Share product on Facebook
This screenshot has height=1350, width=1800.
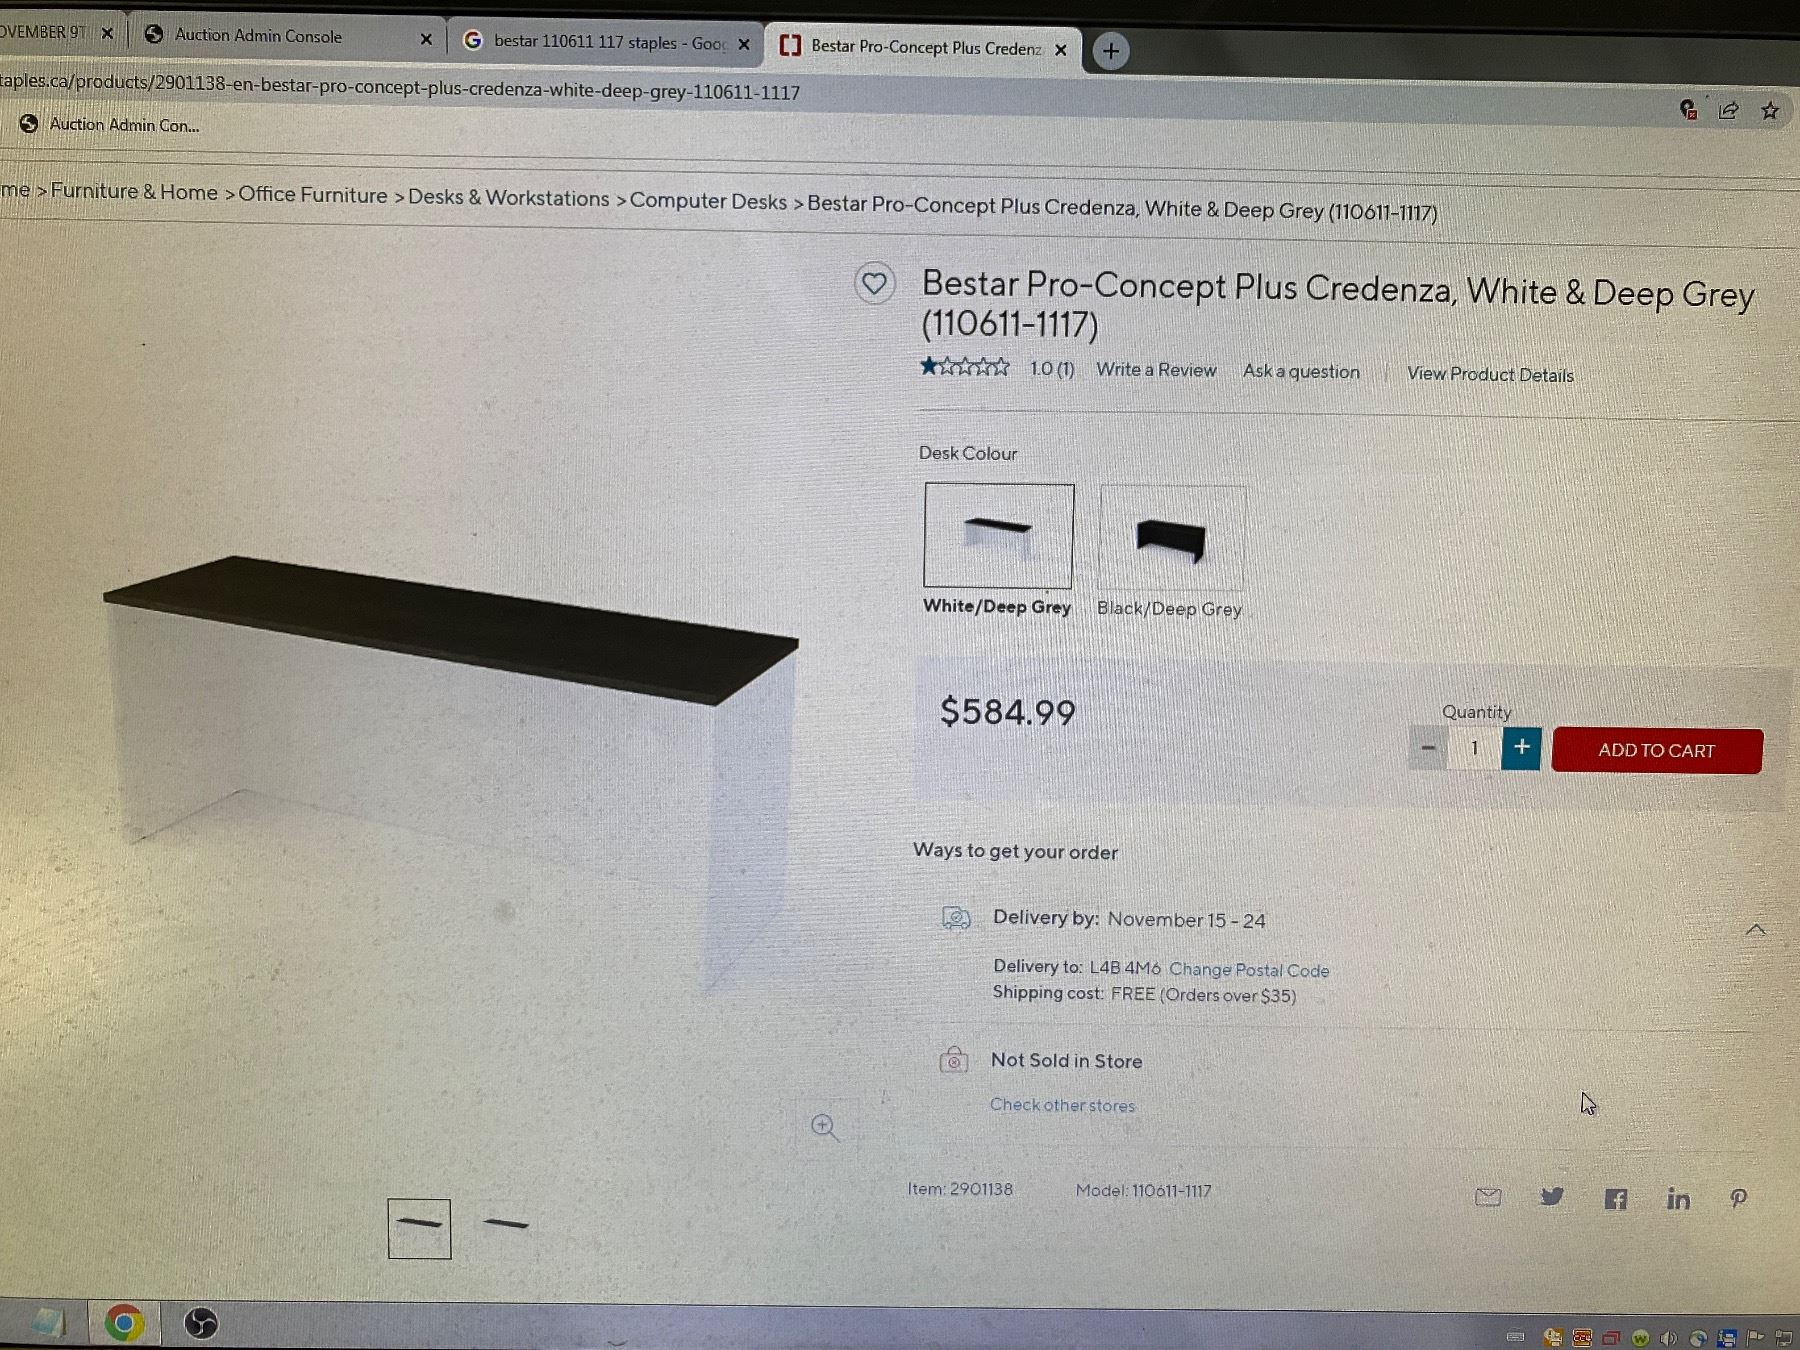[1615, 1199]
